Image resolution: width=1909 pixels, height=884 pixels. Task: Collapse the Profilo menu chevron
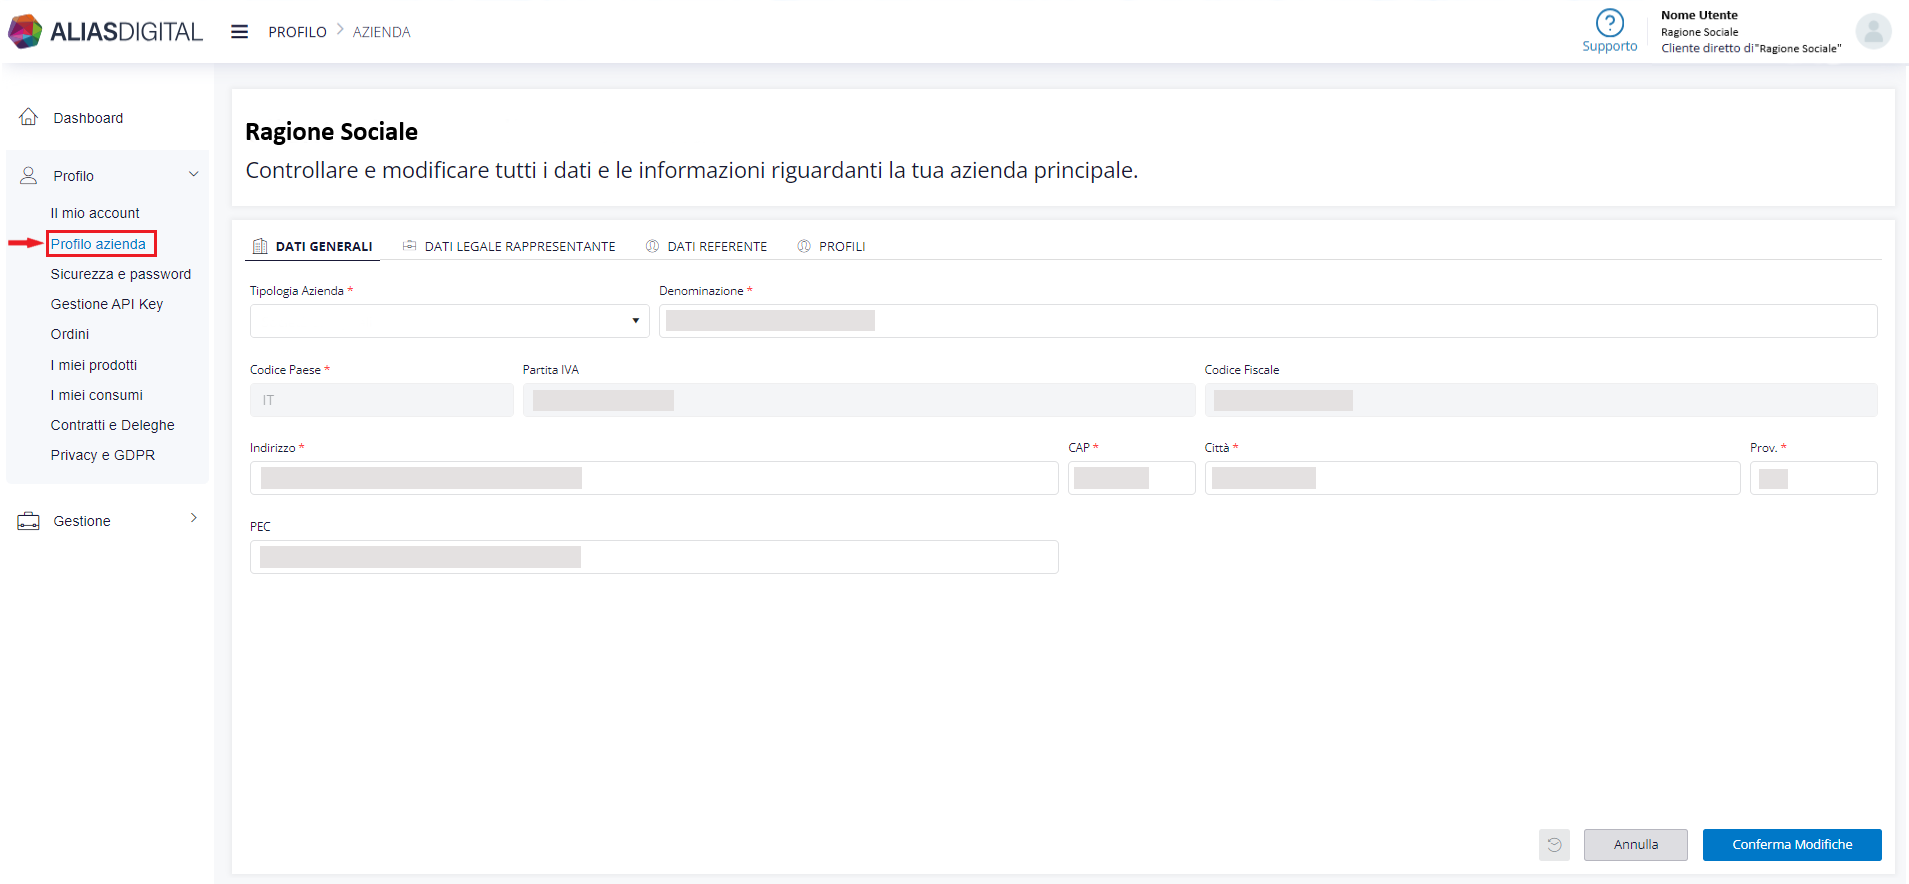[193, 174]
